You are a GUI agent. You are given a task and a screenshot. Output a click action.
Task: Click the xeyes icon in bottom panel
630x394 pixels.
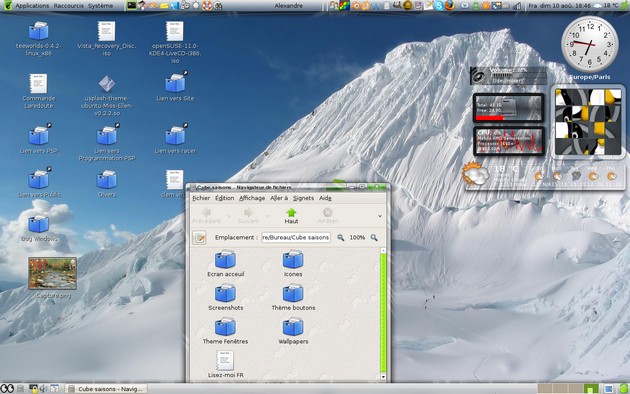coord(7,388)
